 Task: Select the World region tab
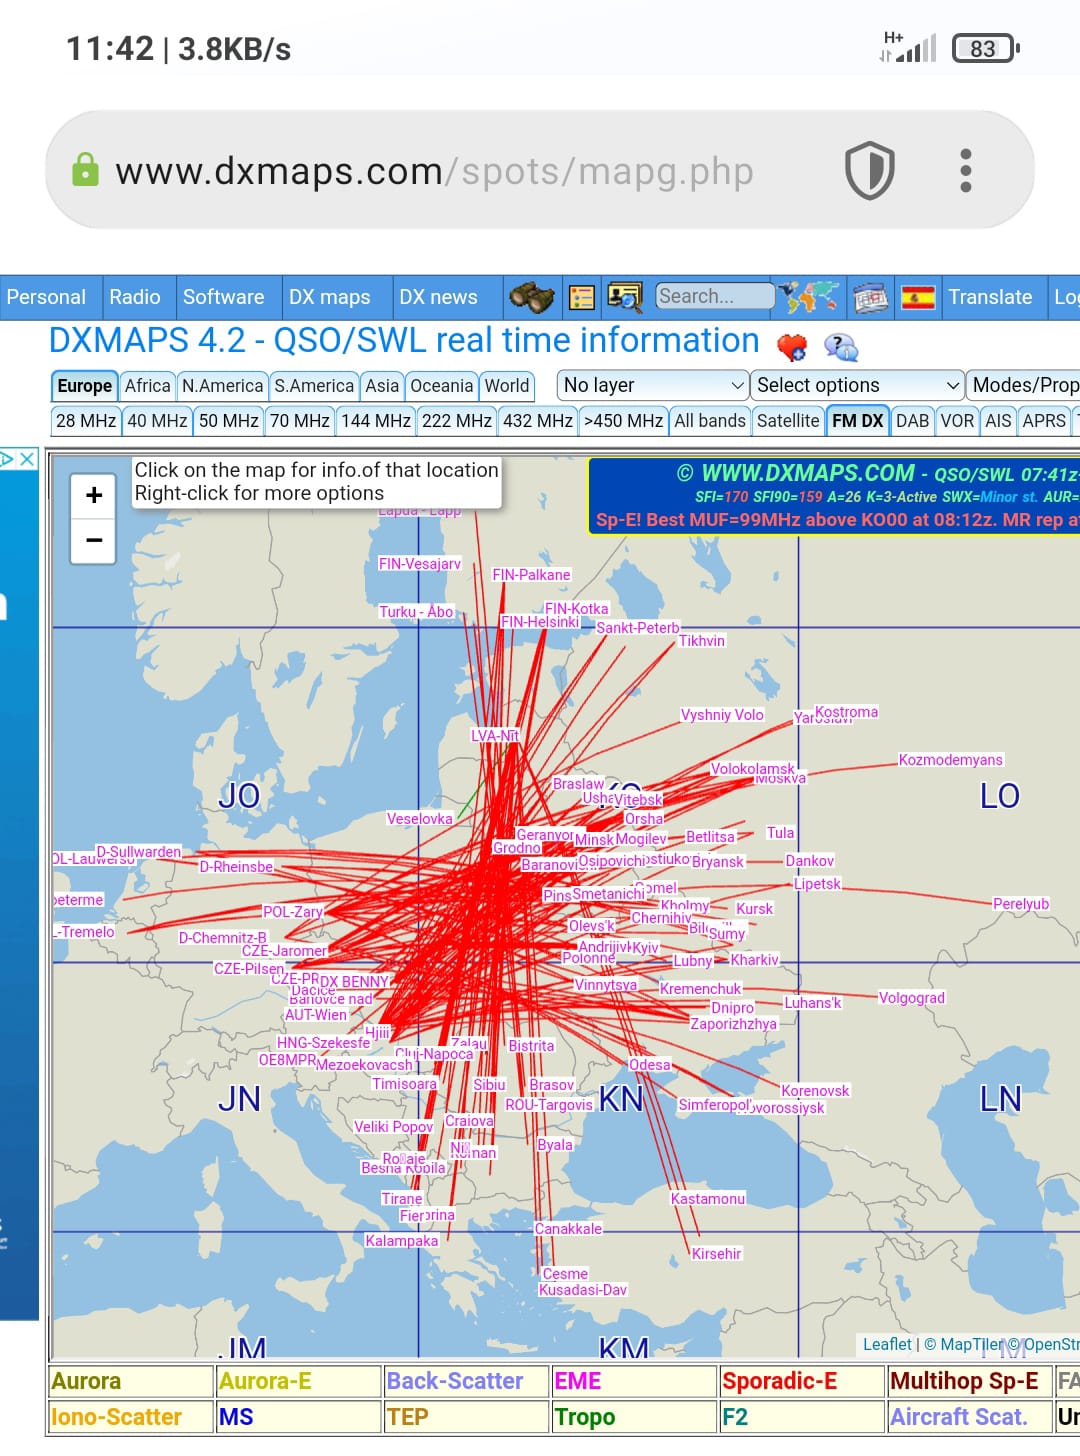[x=507, y=386]
